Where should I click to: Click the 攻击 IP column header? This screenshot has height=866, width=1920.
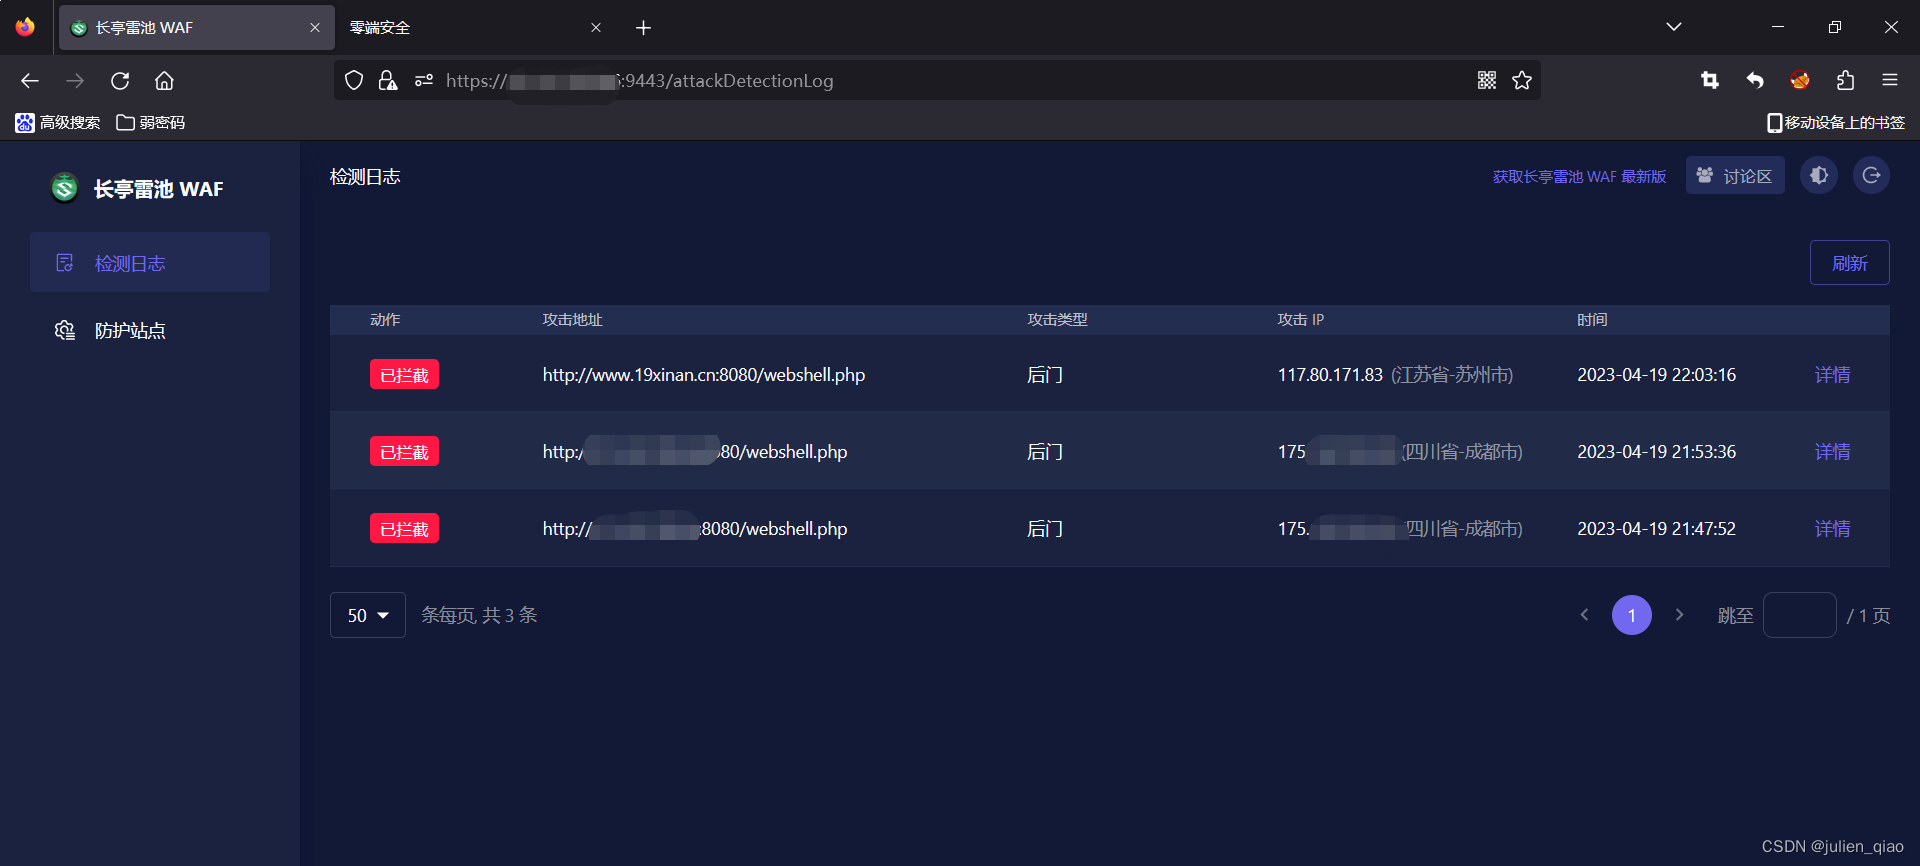click(x=1301, y=320)
